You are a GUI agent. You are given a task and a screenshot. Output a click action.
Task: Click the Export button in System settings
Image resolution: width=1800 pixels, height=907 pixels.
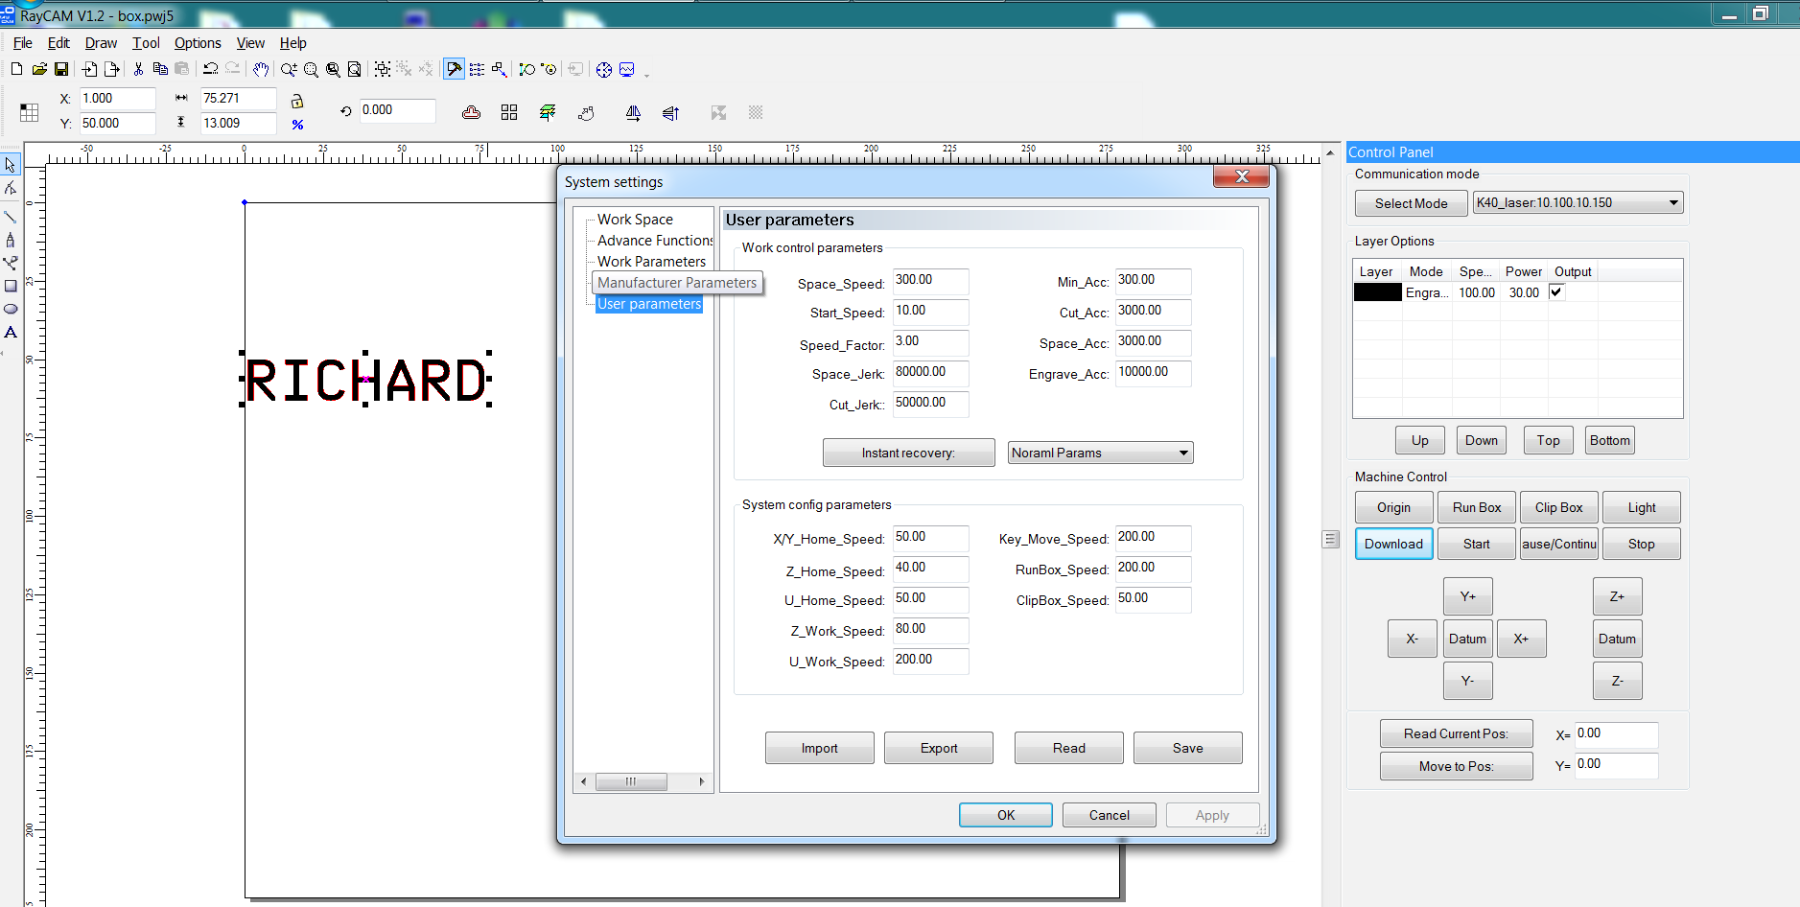[x=938, y=748]
